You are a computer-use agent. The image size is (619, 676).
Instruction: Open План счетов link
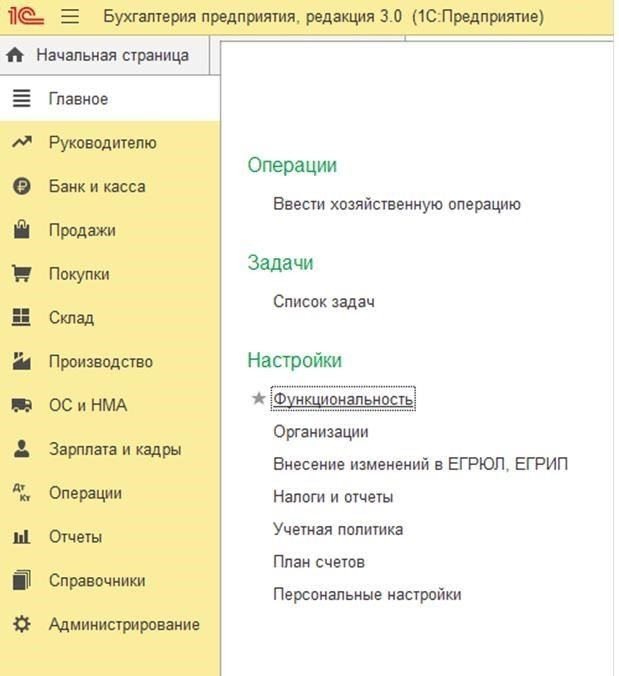pos(318,562)
